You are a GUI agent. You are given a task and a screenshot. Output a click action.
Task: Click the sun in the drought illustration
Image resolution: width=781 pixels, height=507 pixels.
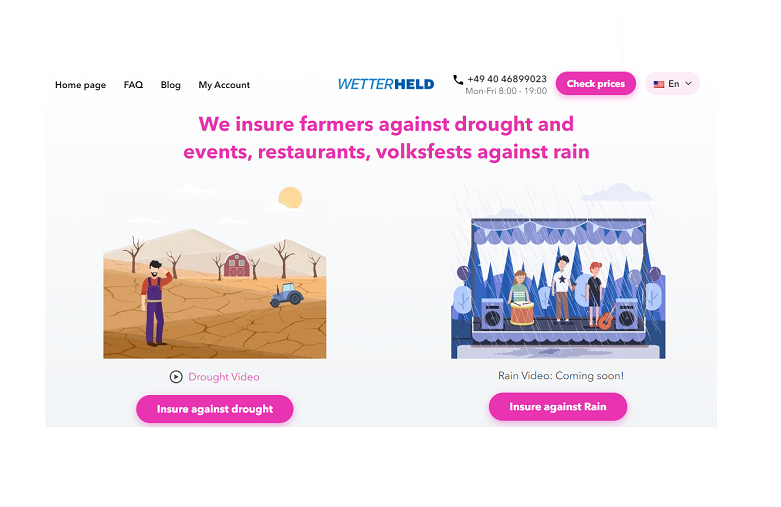coord(290,198)
